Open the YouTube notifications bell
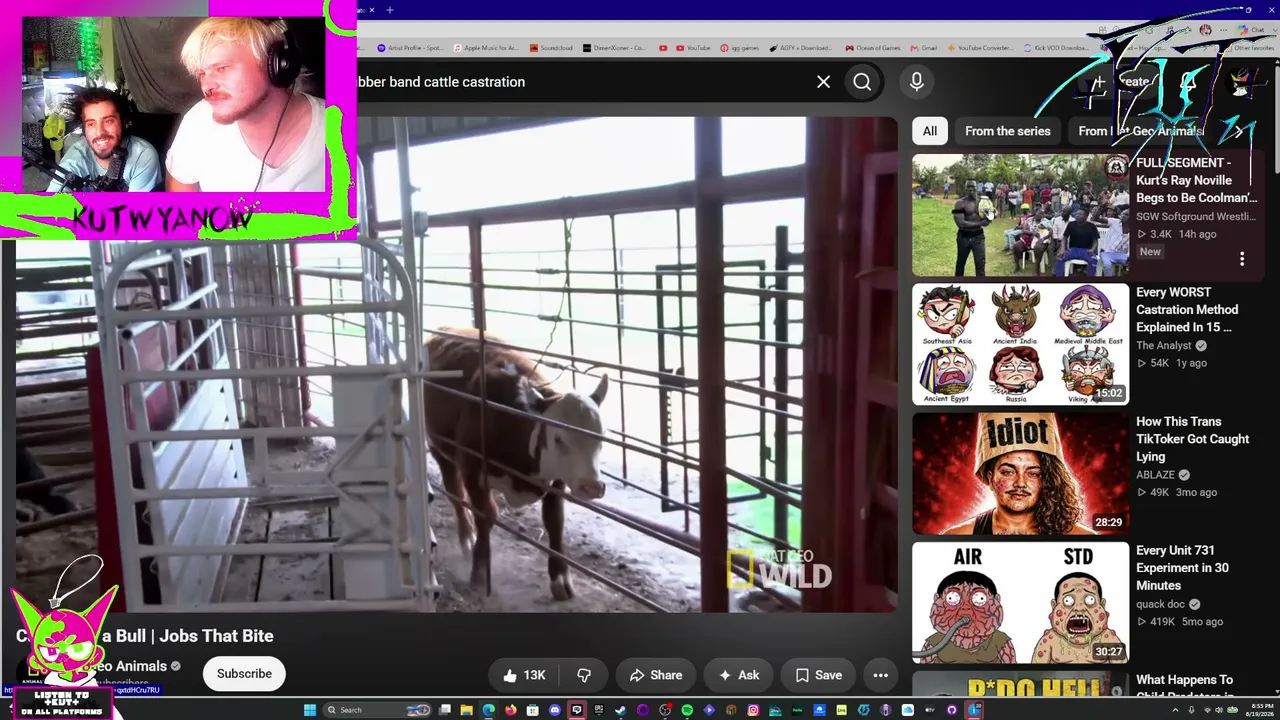The image size is (1280, 720). [x=1188, y=82]
